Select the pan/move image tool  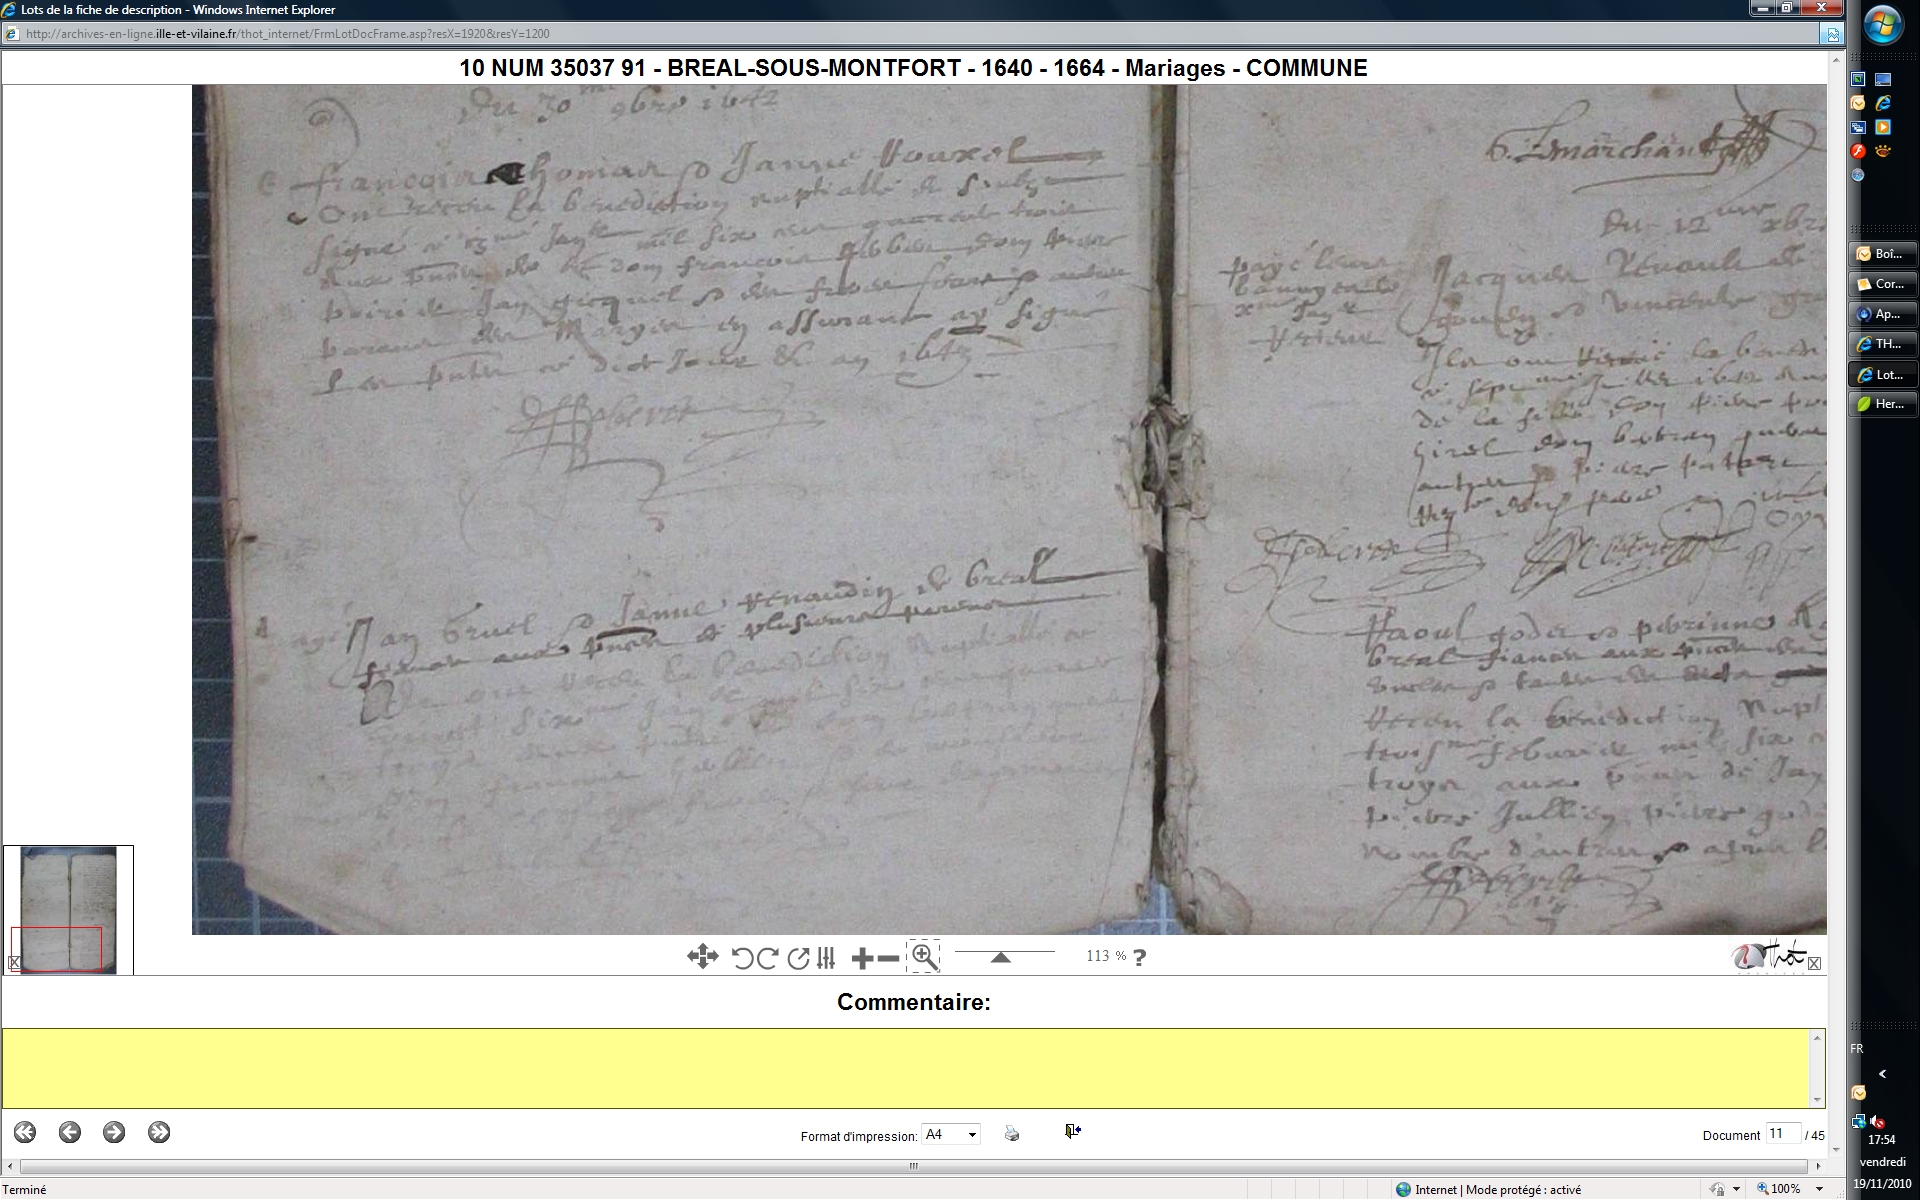click(x=702, y=957)
